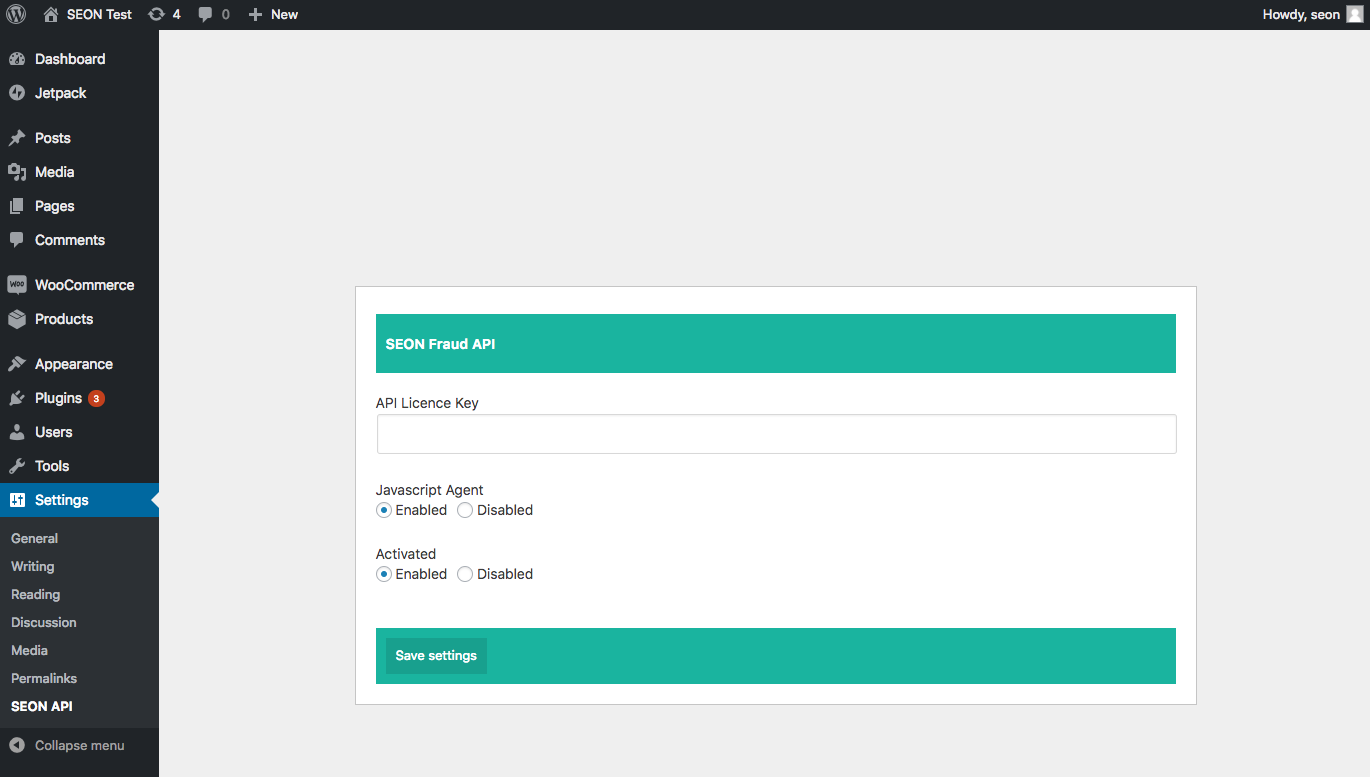1370x777 pixels.
Task: Open the updates icon showing 4
Action: pos(156,14)
